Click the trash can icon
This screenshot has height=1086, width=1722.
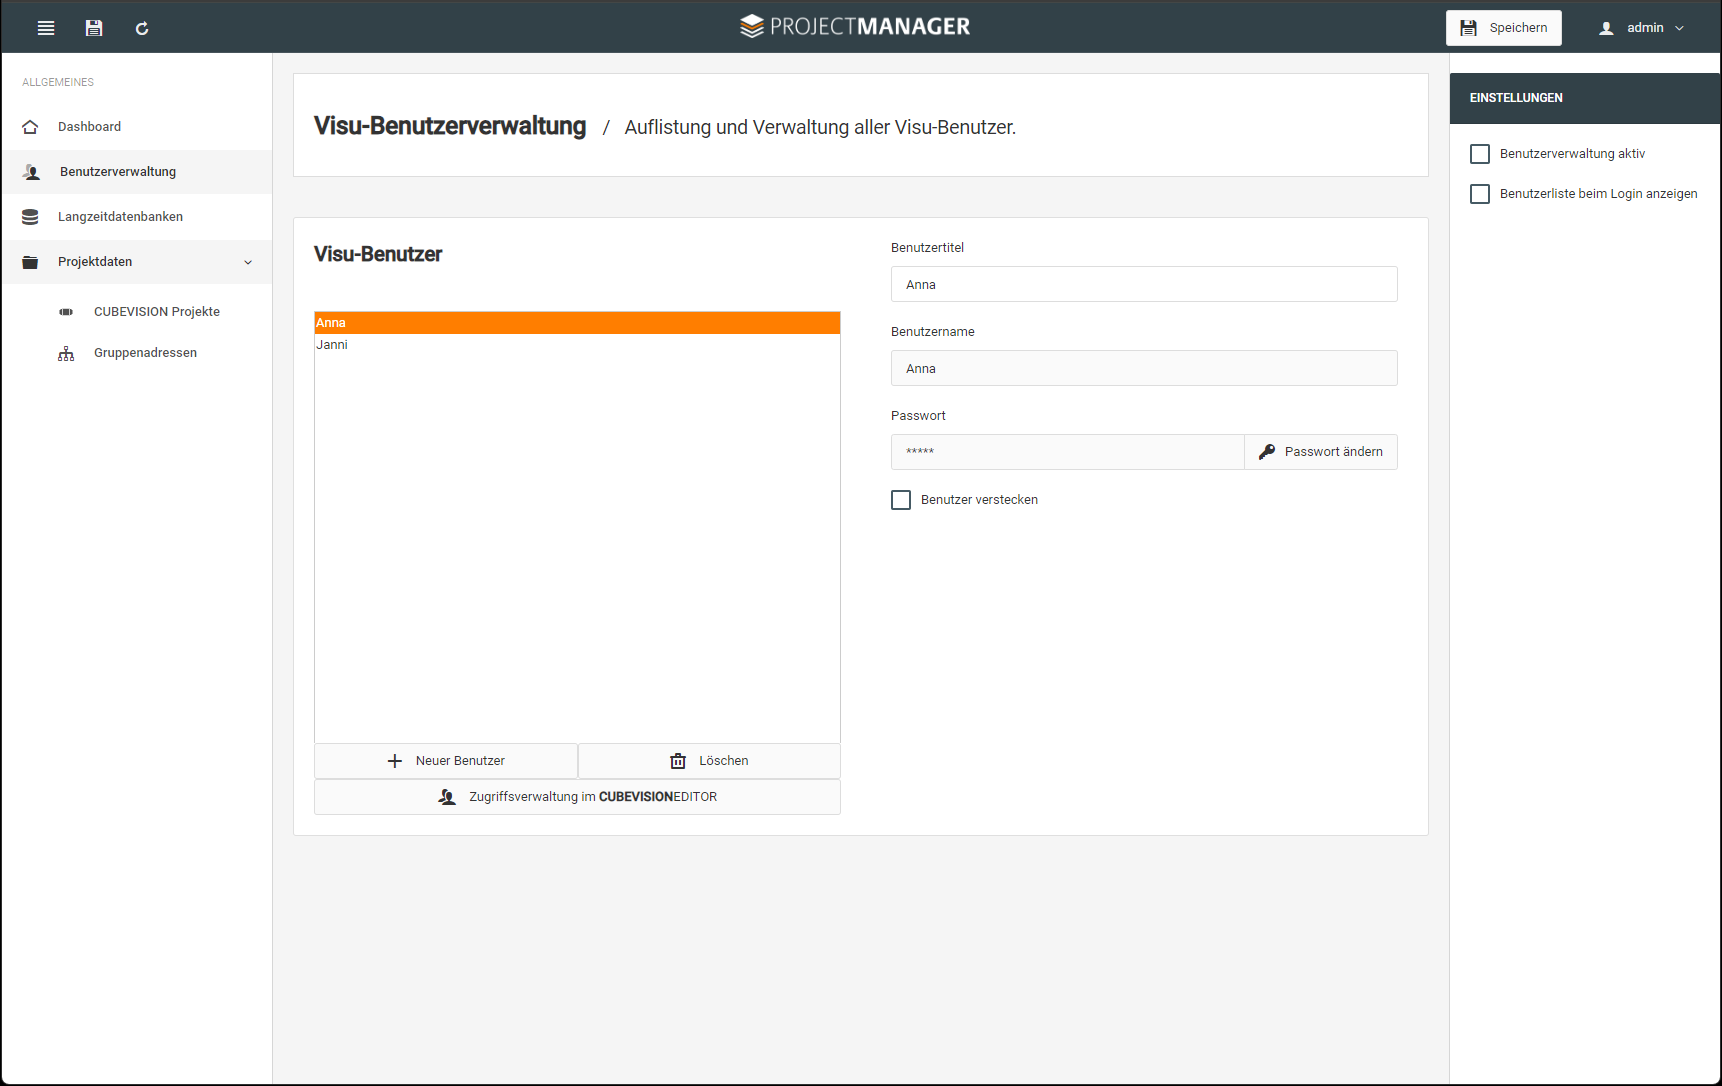point(678,761)
